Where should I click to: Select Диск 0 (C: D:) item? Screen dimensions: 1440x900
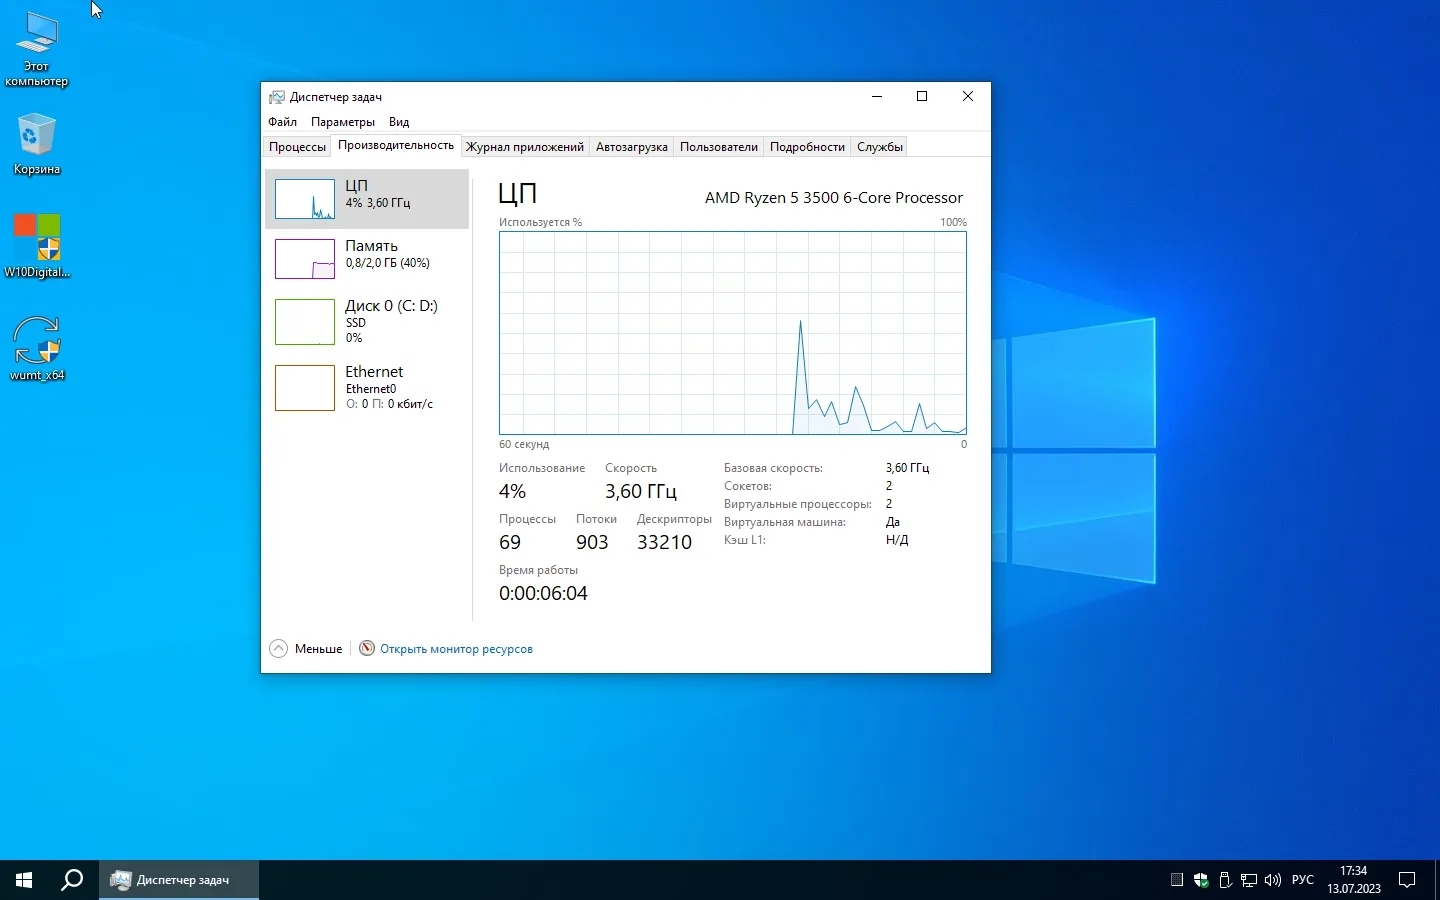(367, 322)
